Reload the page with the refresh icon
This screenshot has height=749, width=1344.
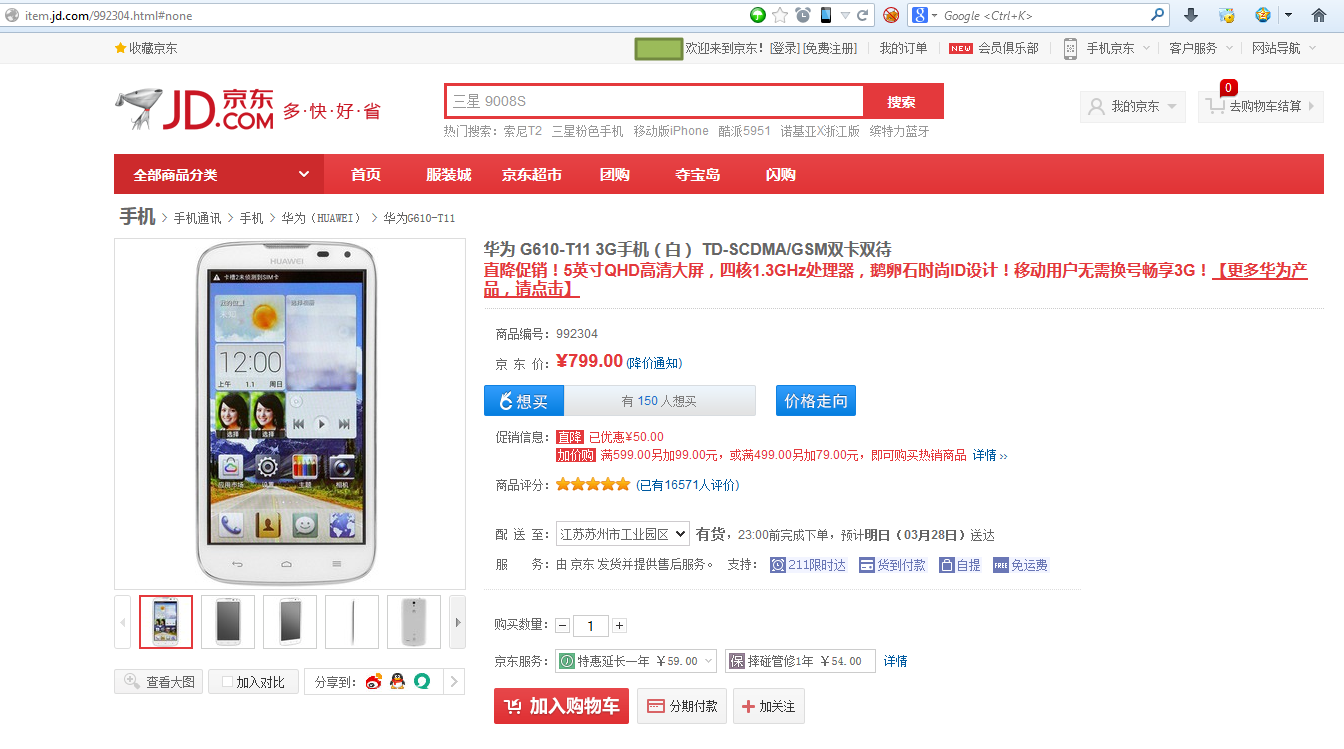click(x=863, y=15)
